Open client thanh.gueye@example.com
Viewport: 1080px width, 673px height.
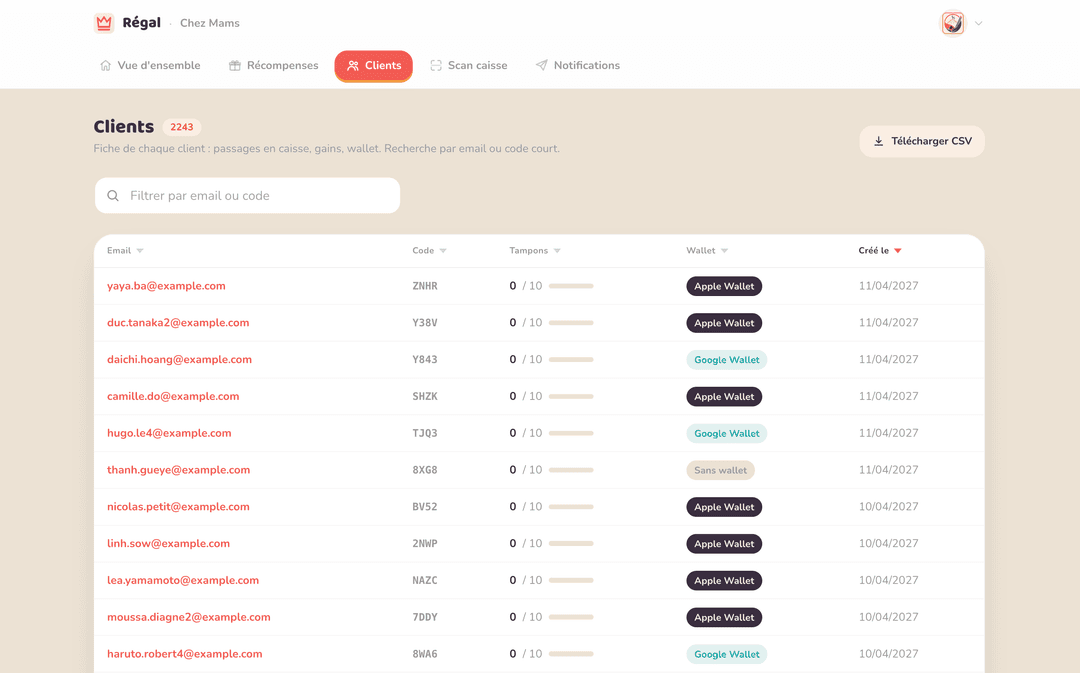coord(178,470)
